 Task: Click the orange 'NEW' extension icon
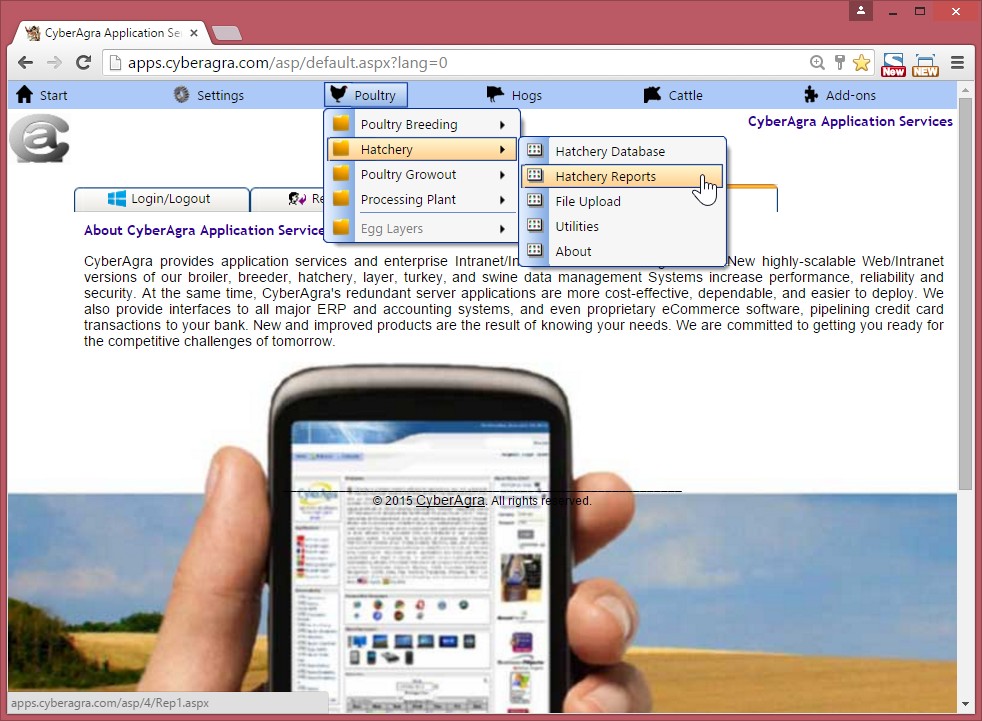(925, 64)
